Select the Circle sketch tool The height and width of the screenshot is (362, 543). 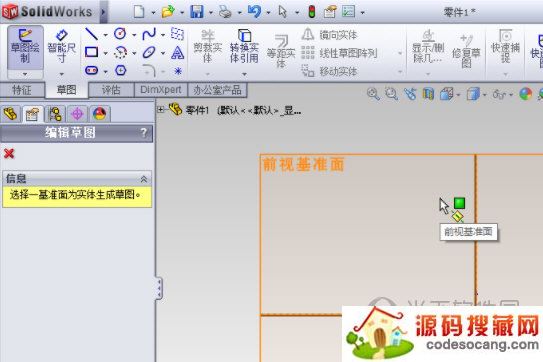pos(120,34)
